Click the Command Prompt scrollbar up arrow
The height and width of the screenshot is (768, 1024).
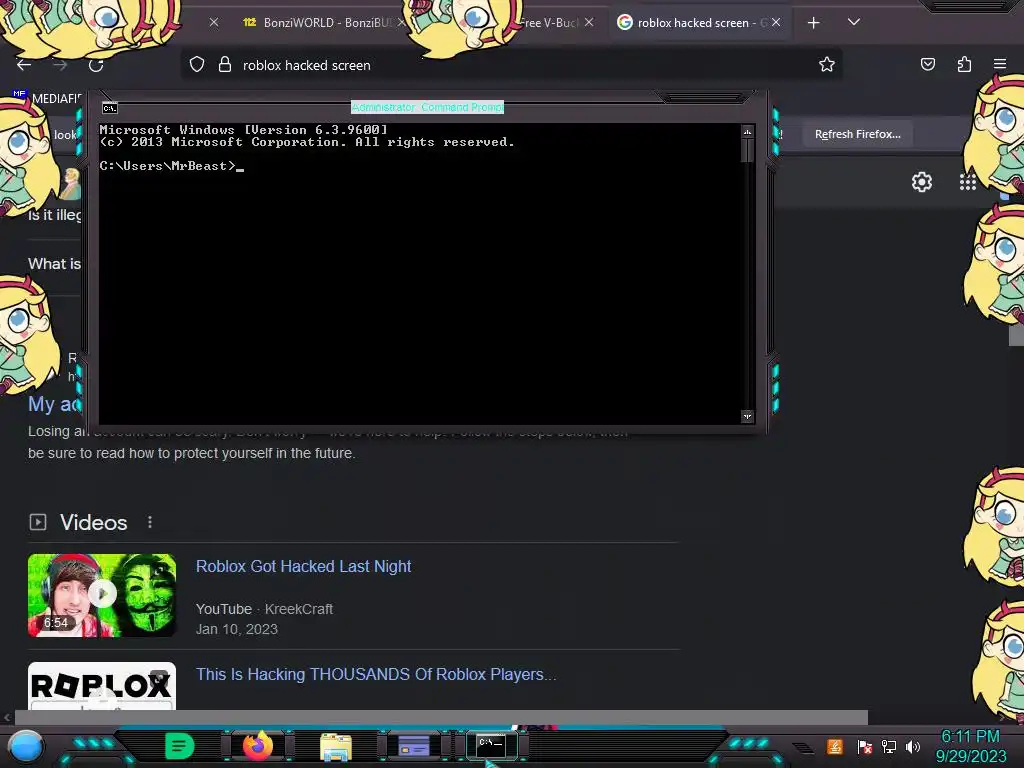pos(747,132)
